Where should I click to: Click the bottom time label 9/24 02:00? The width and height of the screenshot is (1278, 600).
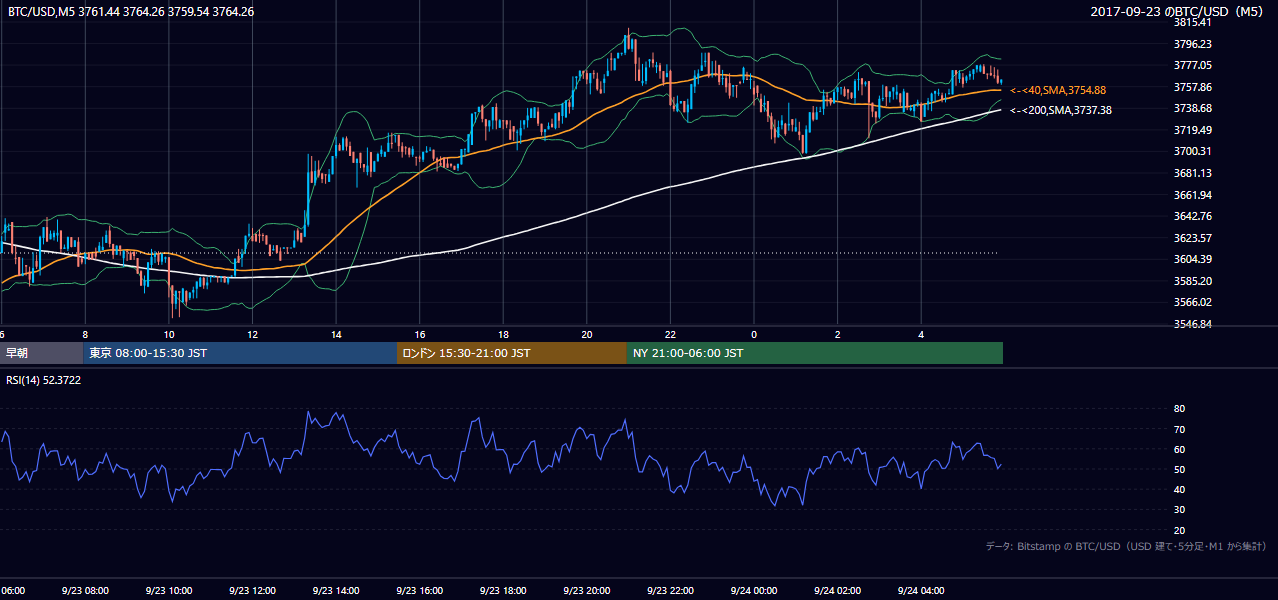(x=837, y=591)
